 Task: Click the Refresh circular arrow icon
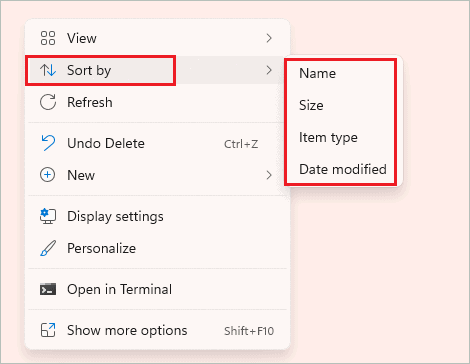coord(48,102)
